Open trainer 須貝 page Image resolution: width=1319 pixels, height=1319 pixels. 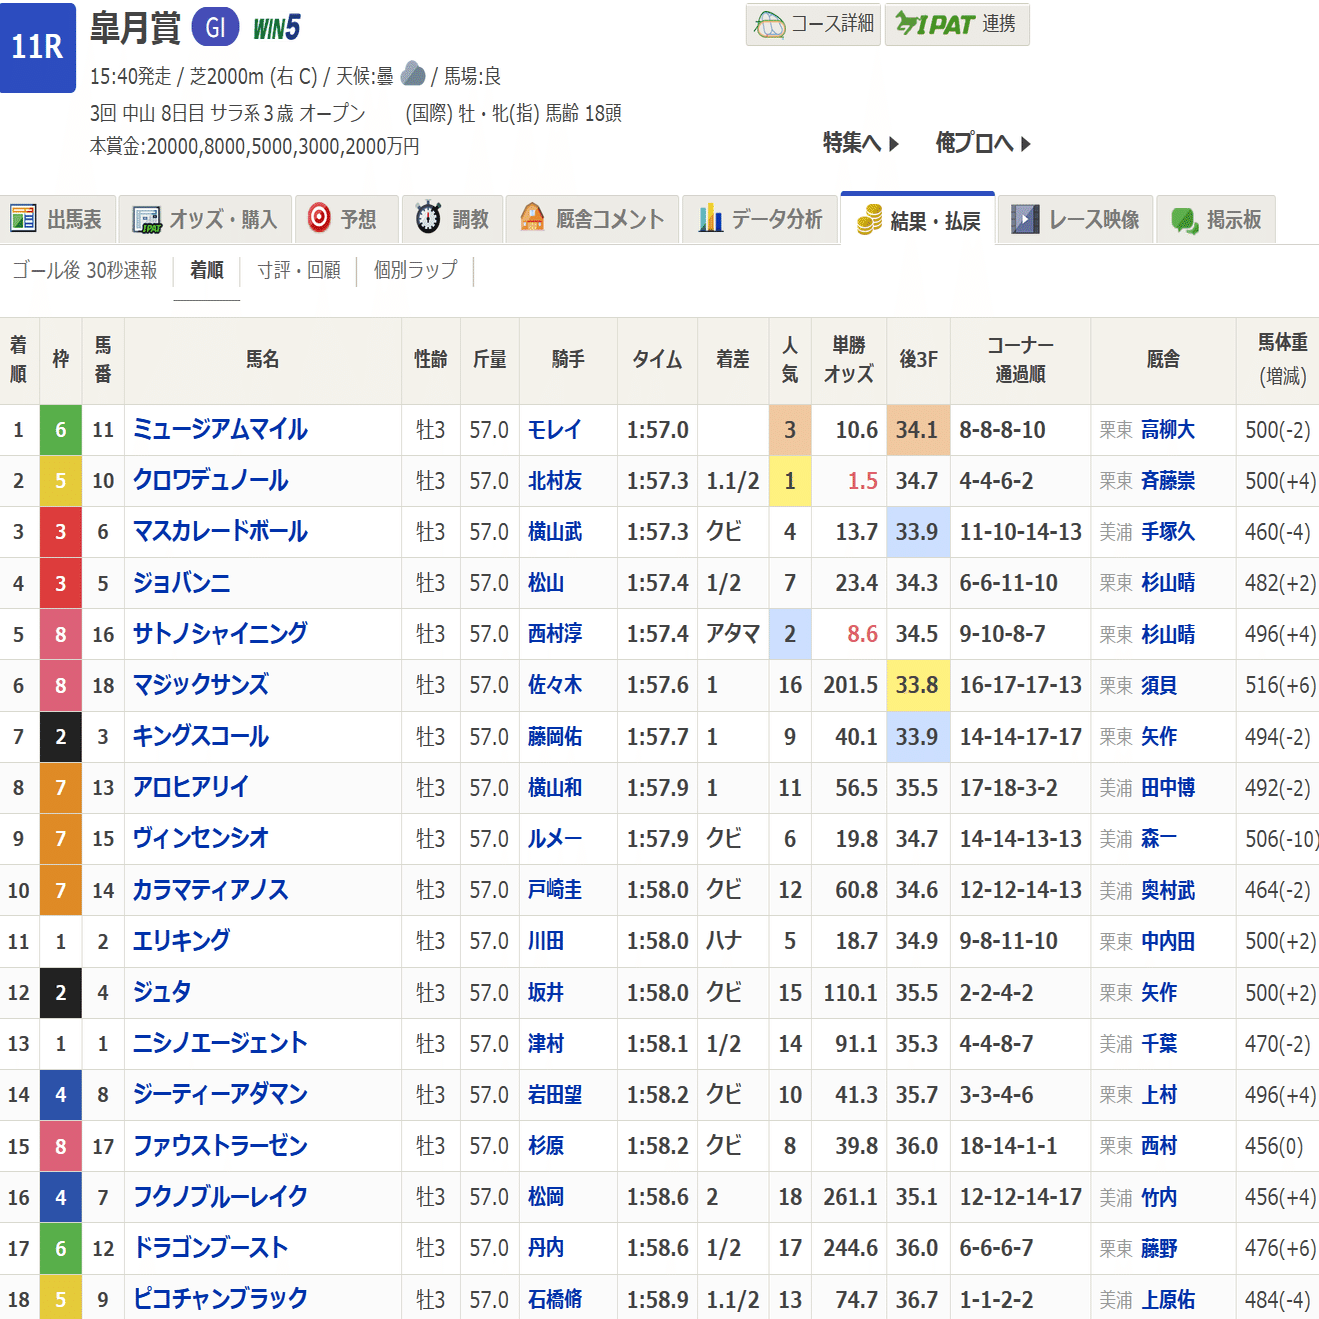pos(1159,685)
